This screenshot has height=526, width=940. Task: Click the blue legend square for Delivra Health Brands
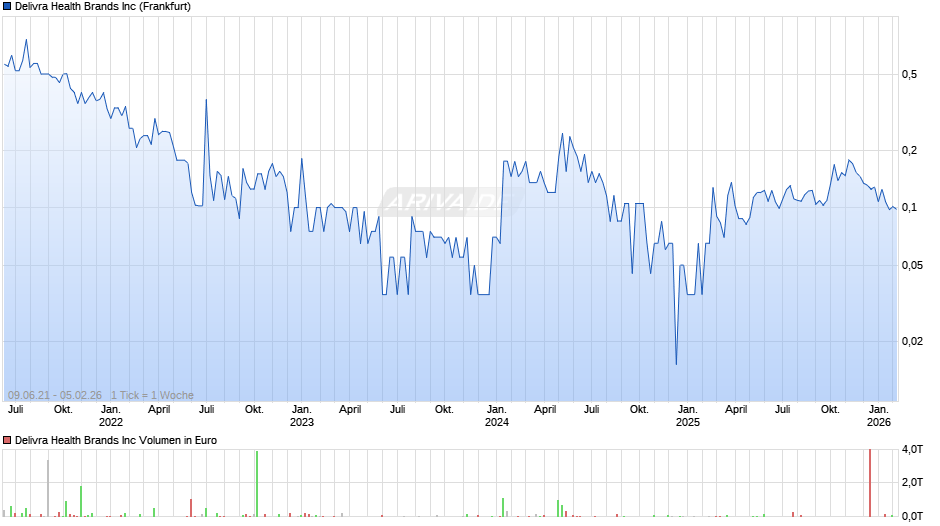(x=7, y=7)
